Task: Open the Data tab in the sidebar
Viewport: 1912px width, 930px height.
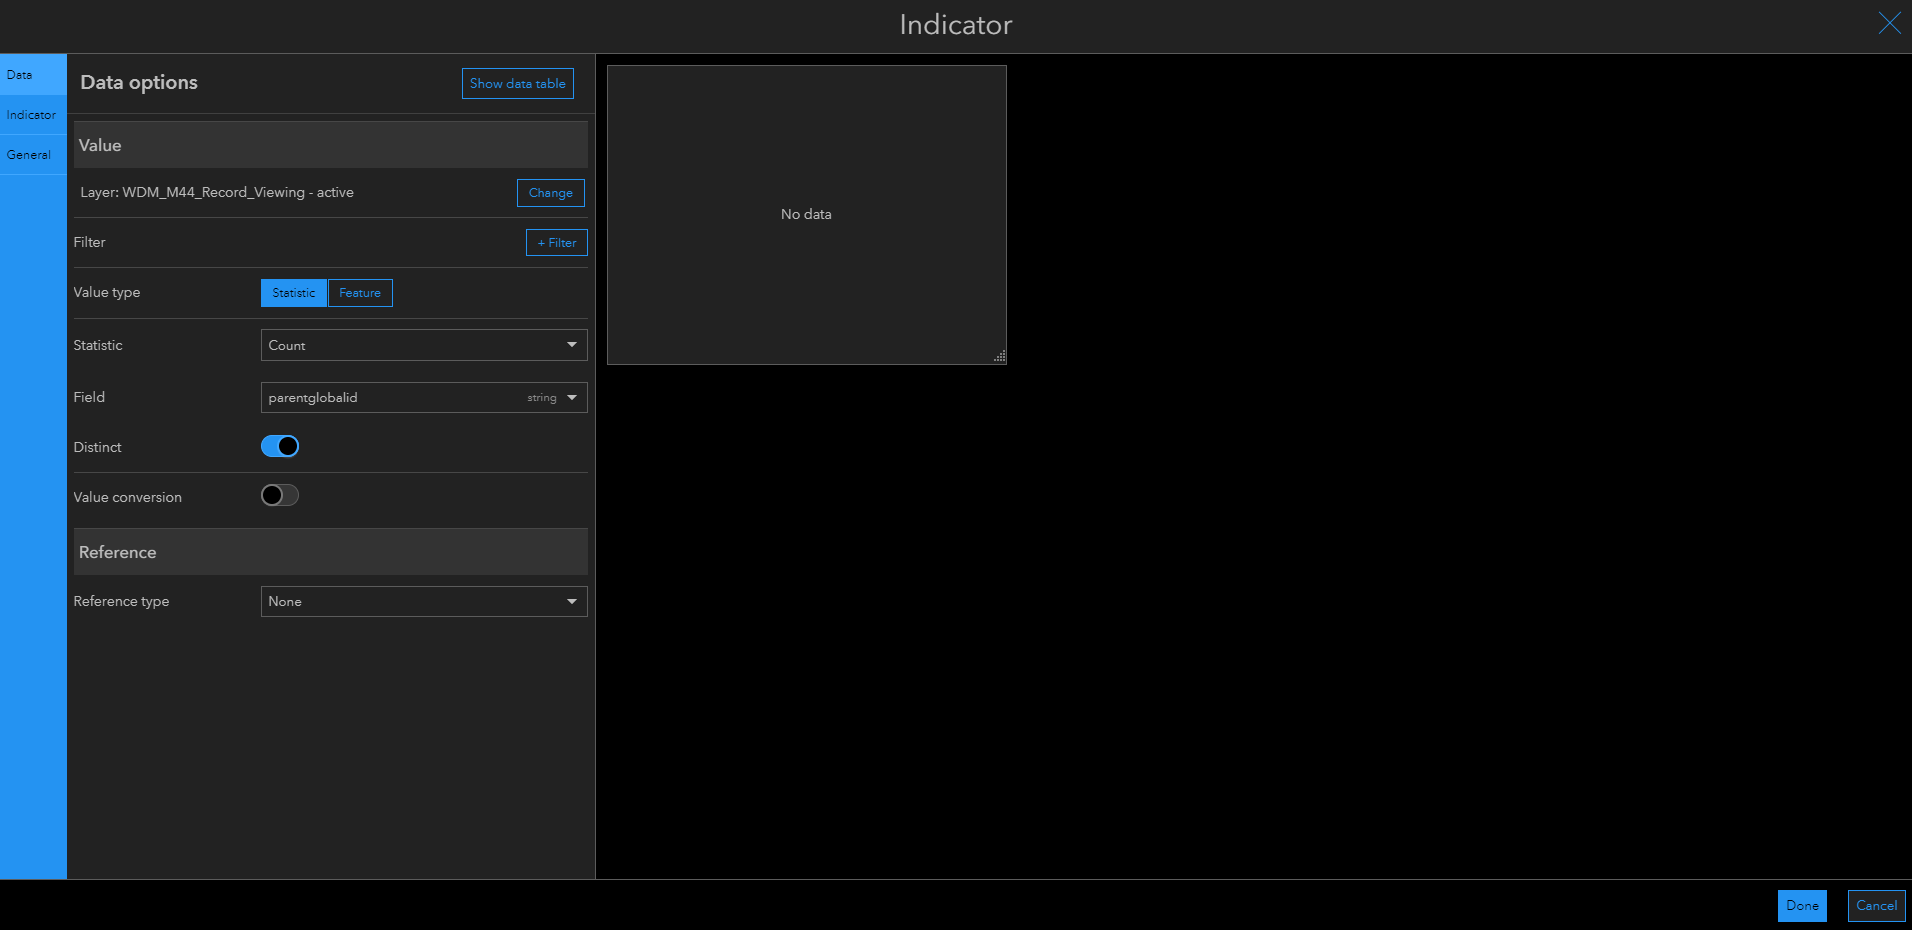Action: point(33,75)
